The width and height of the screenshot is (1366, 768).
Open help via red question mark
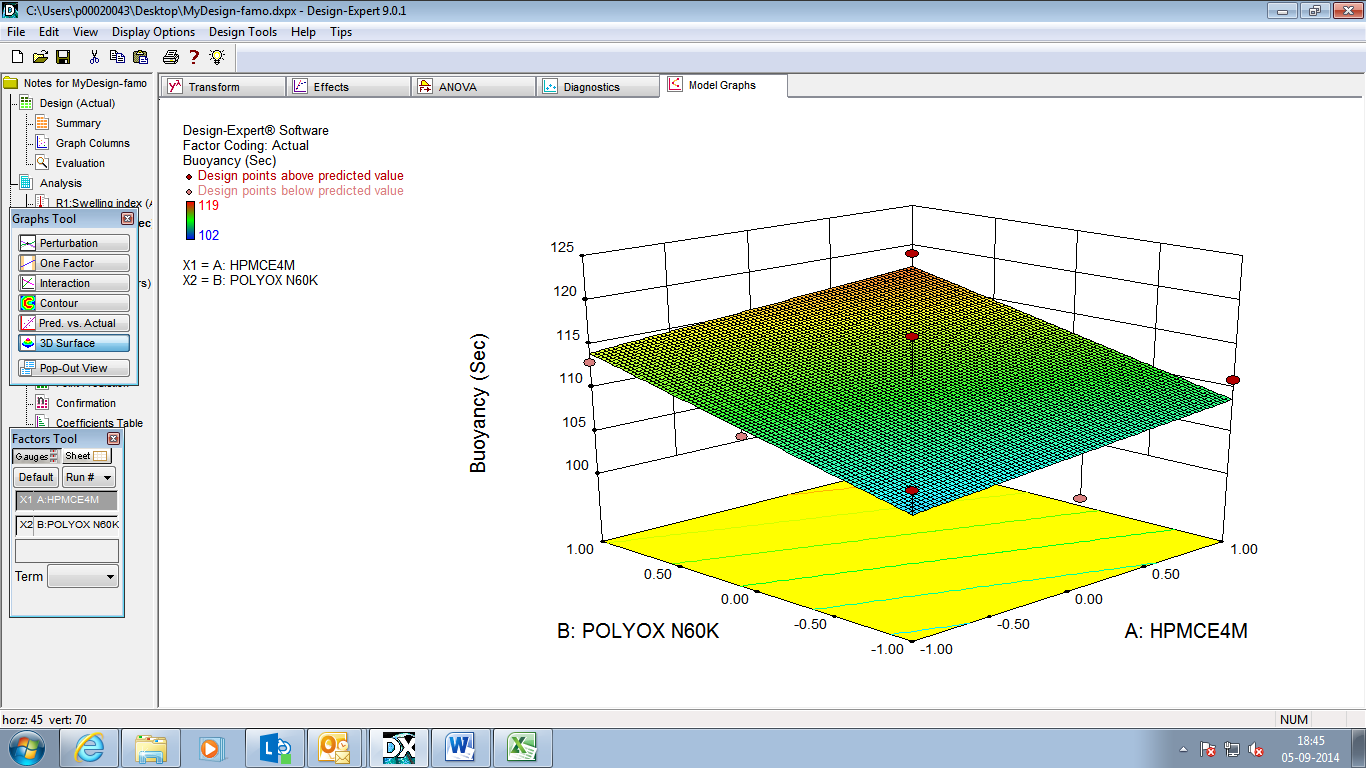194,57
